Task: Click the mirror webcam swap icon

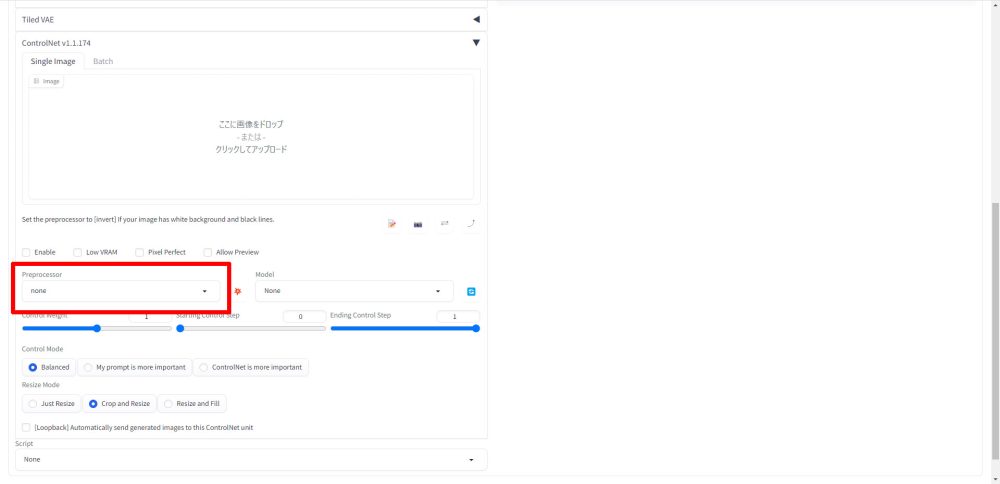Action: point(444,224)
